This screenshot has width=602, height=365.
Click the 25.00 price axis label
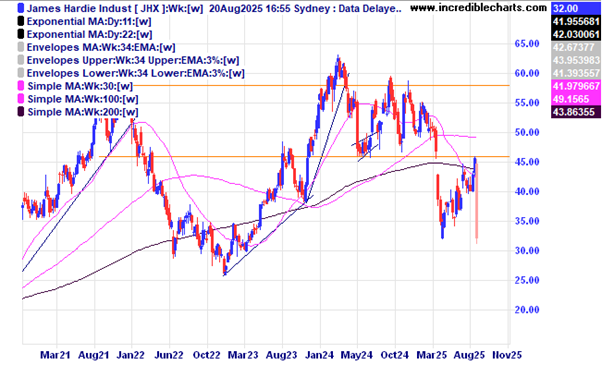click(527, 280)
